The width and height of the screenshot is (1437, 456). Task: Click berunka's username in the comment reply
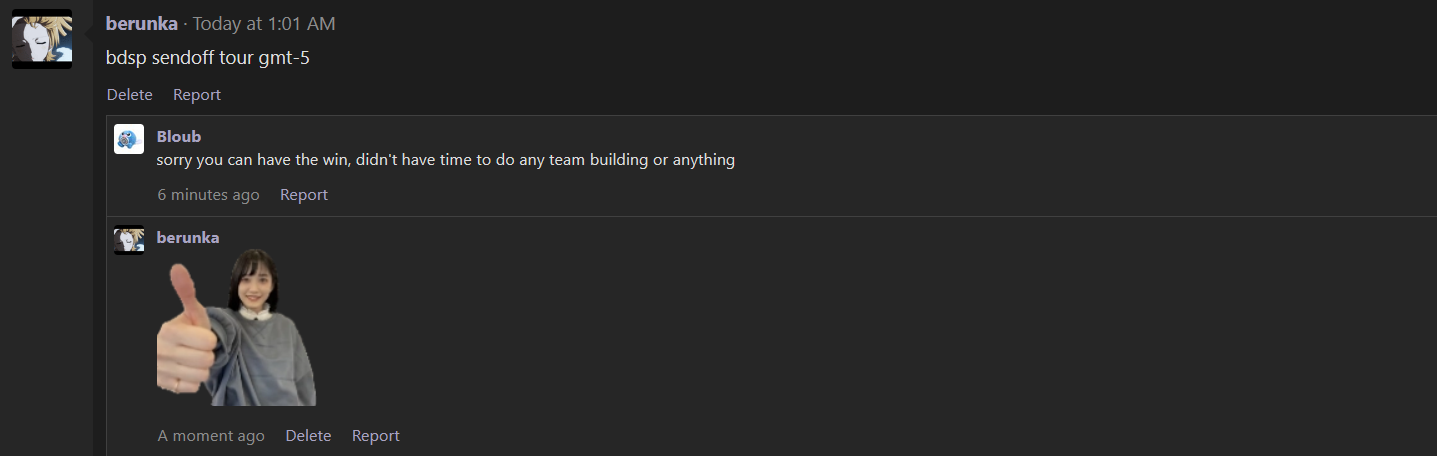(188, 238)
